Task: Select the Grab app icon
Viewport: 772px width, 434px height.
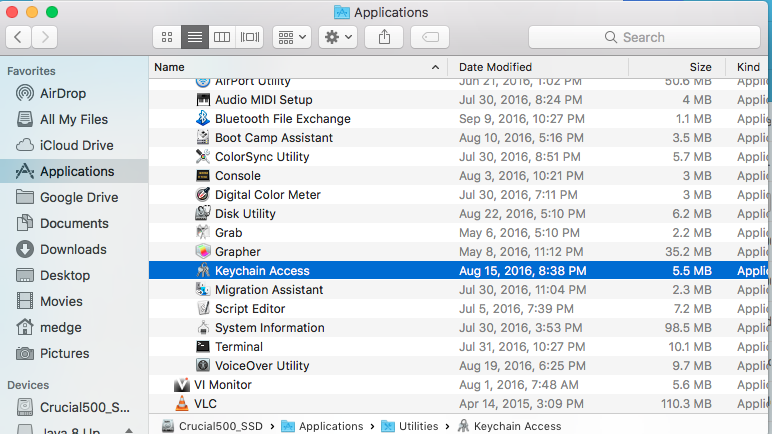Action: (203, 233)
